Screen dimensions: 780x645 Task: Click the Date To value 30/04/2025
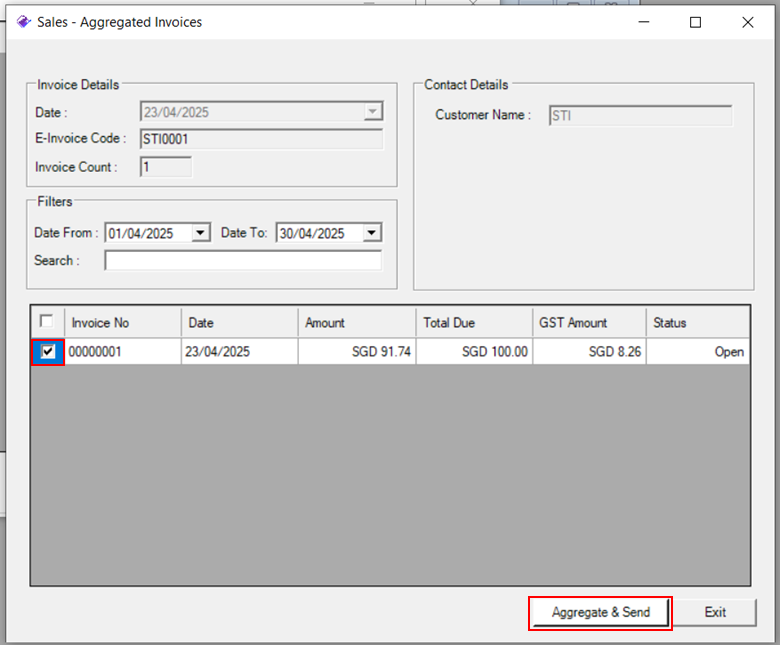(312, 233)
